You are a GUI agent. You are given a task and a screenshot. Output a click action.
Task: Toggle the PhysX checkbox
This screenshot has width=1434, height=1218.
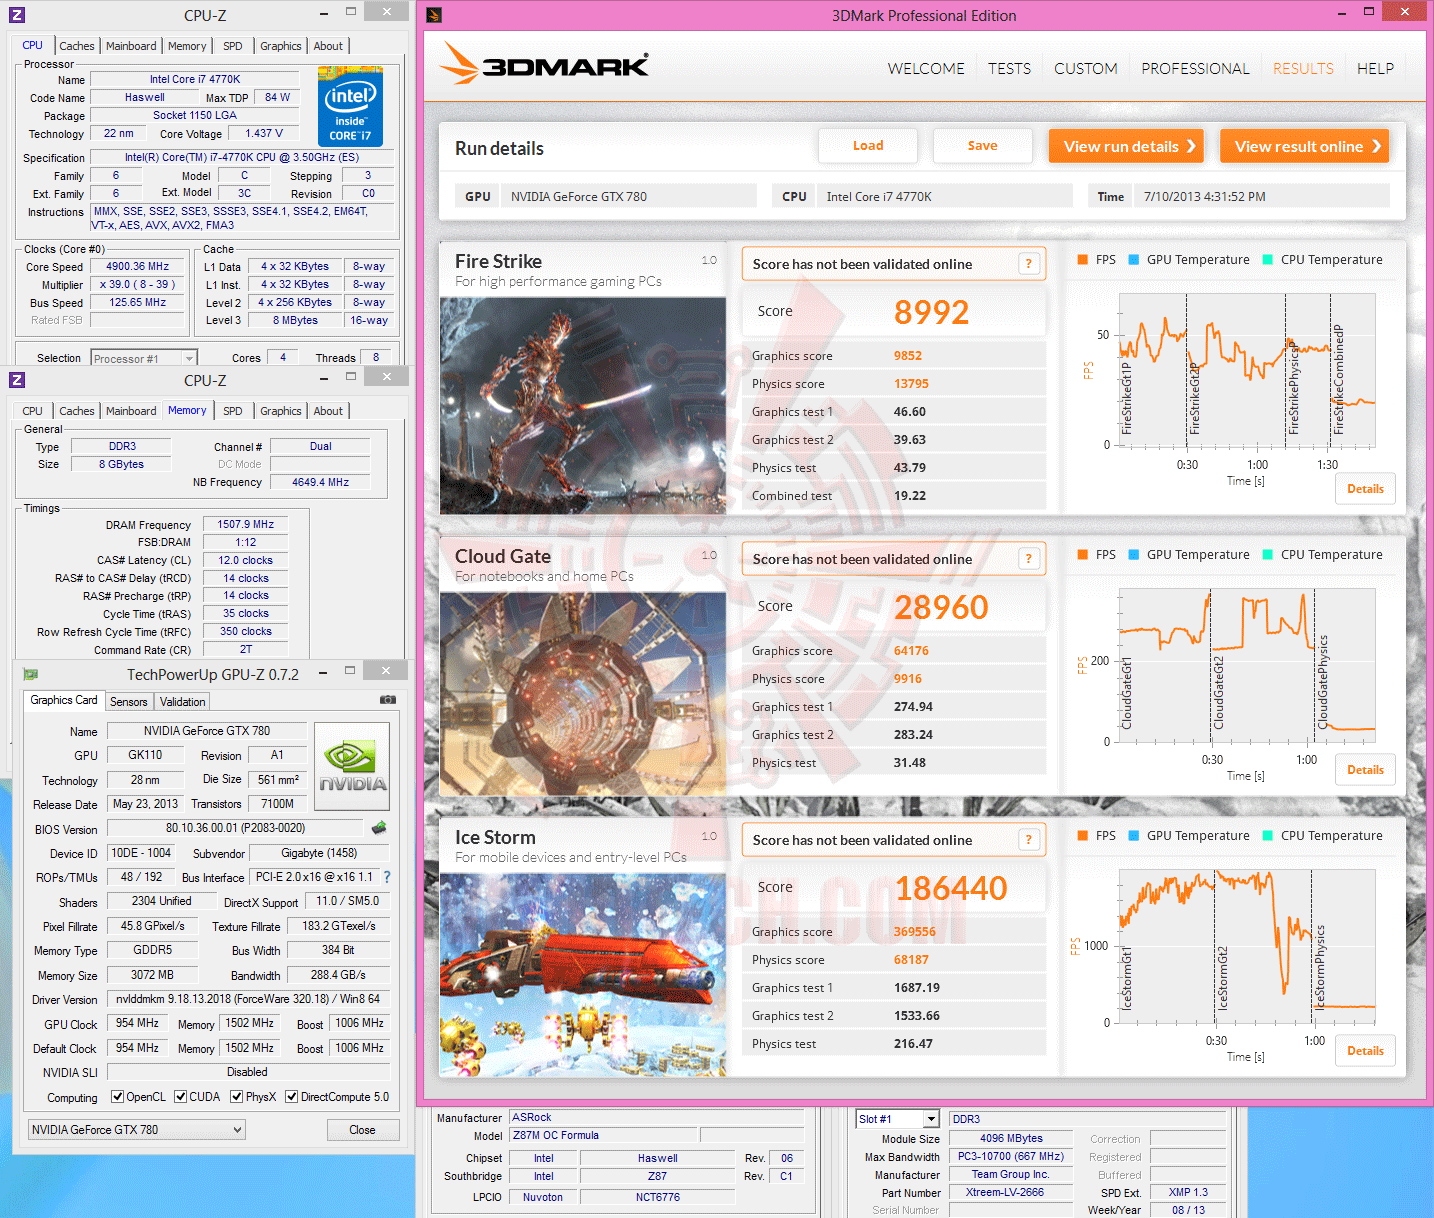237,1097
